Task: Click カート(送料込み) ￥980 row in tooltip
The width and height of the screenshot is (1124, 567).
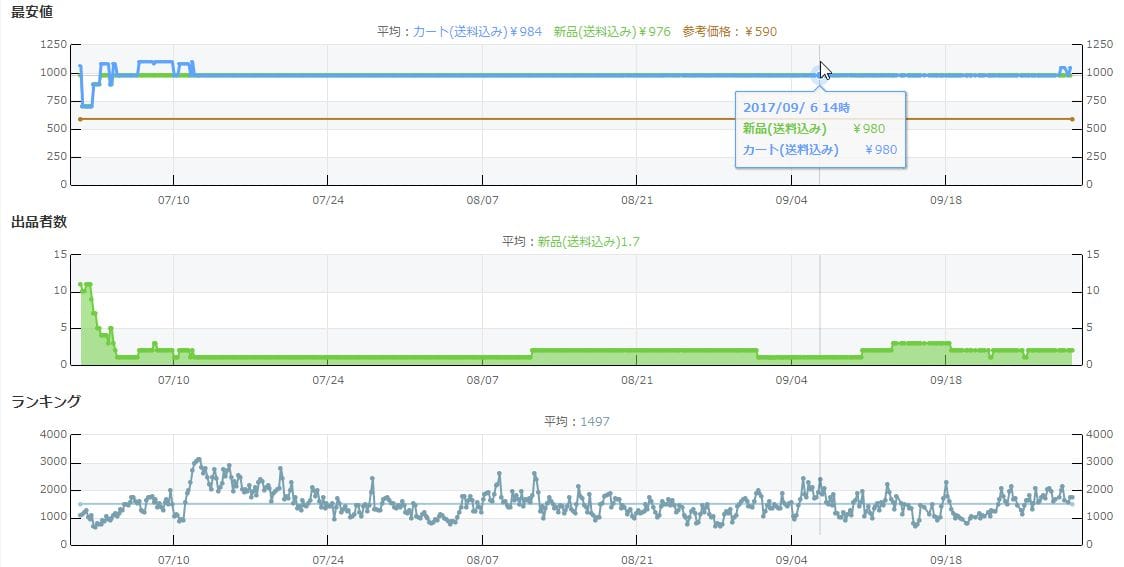Action: (x=820, y=150)
